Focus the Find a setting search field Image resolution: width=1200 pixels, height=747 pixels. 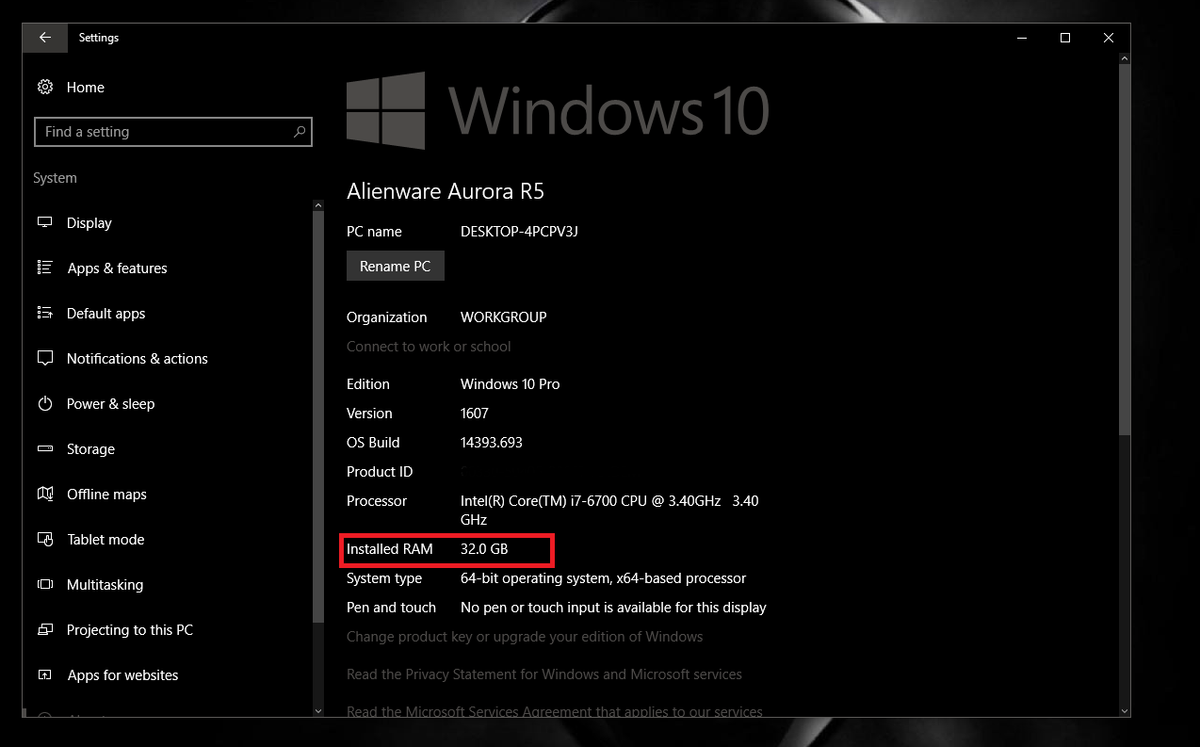[172, 132]
